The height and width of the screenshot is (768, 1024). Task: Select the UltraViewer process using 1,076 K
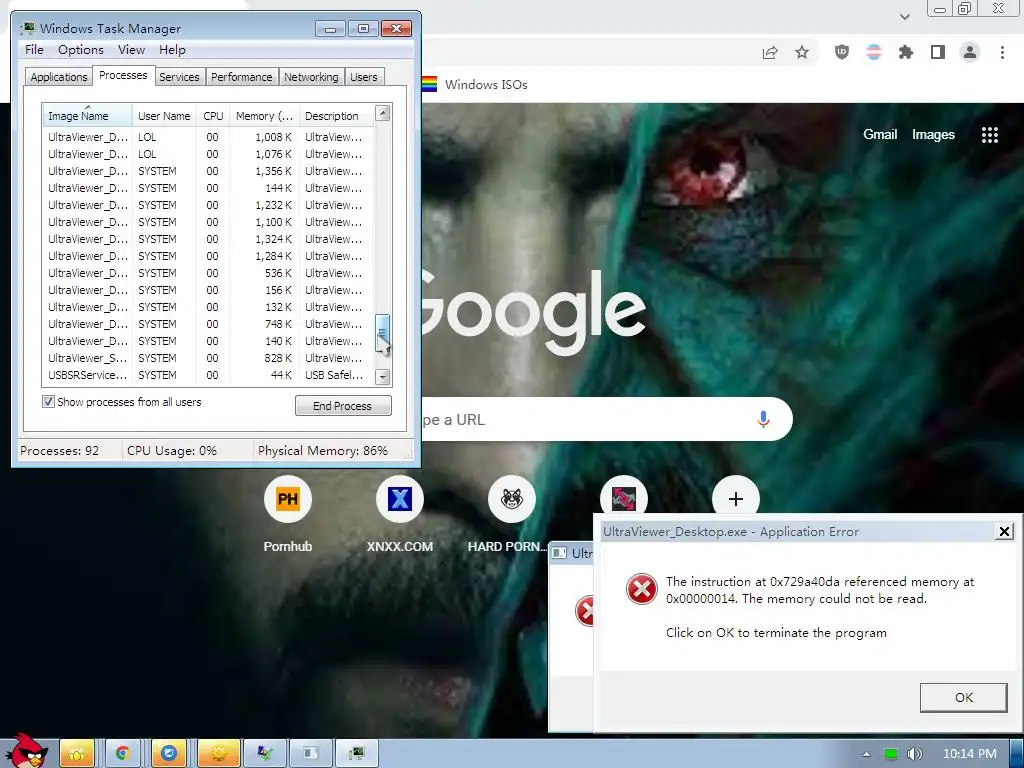(208, 154)
